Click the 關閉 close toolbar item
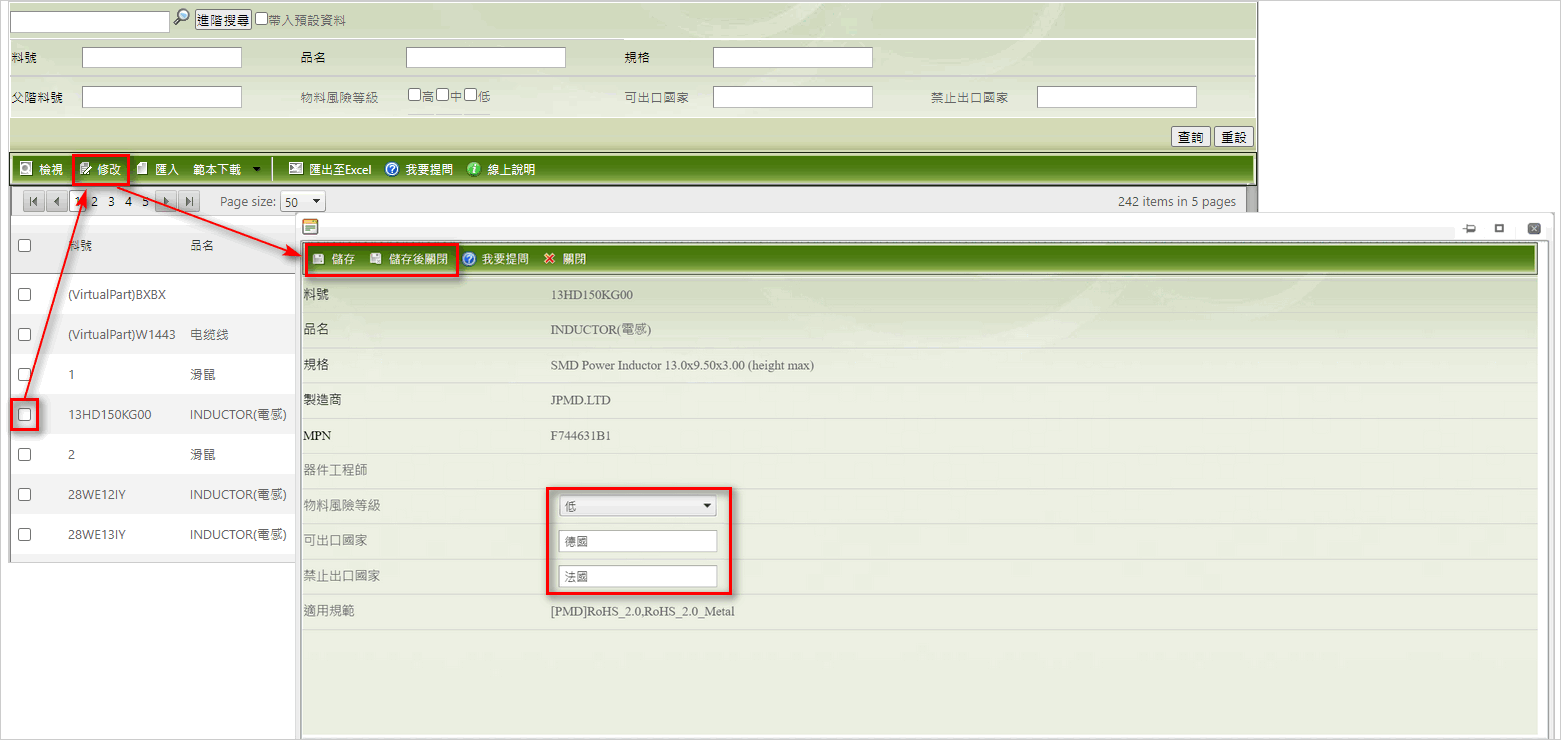1561x740 pixels. tap(565, 259)
